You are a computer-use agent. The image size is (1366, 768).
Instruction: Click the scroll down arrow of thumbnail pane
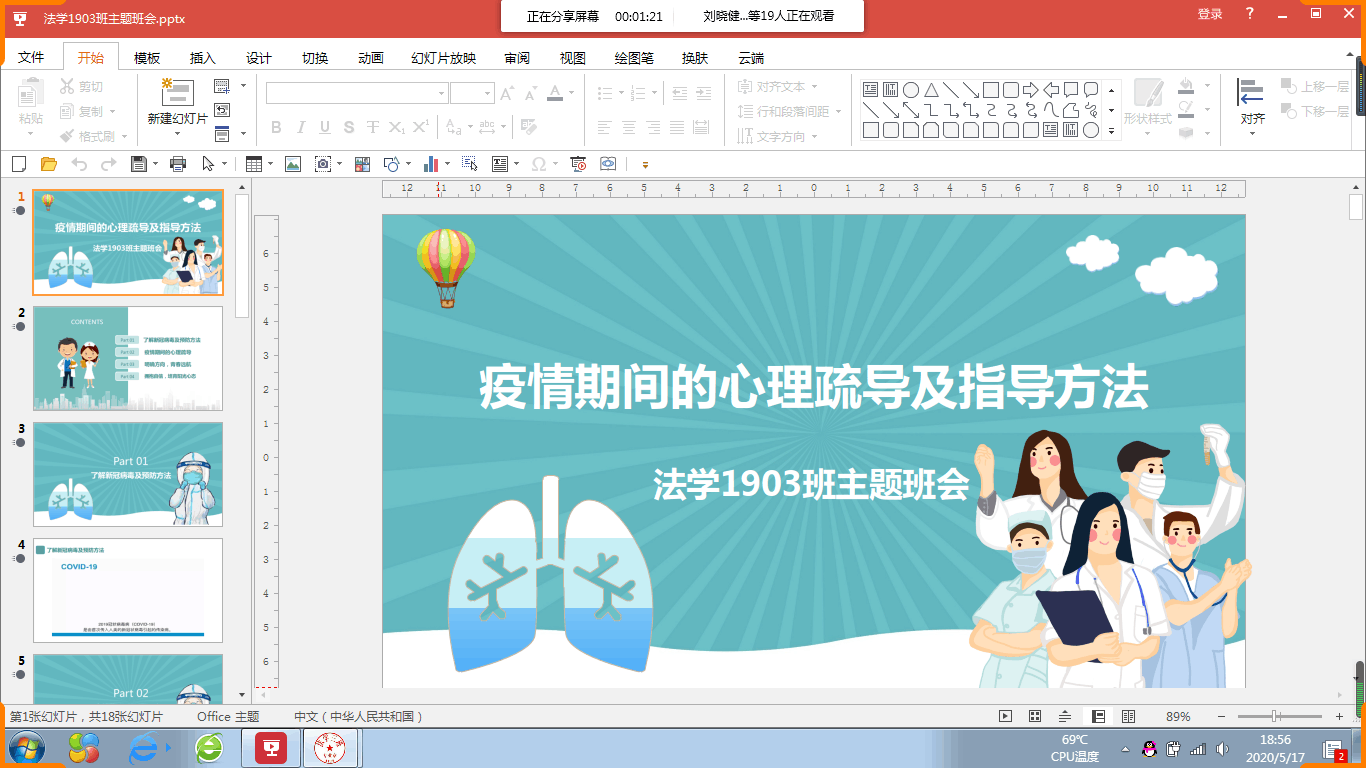(x=242, y=694)
